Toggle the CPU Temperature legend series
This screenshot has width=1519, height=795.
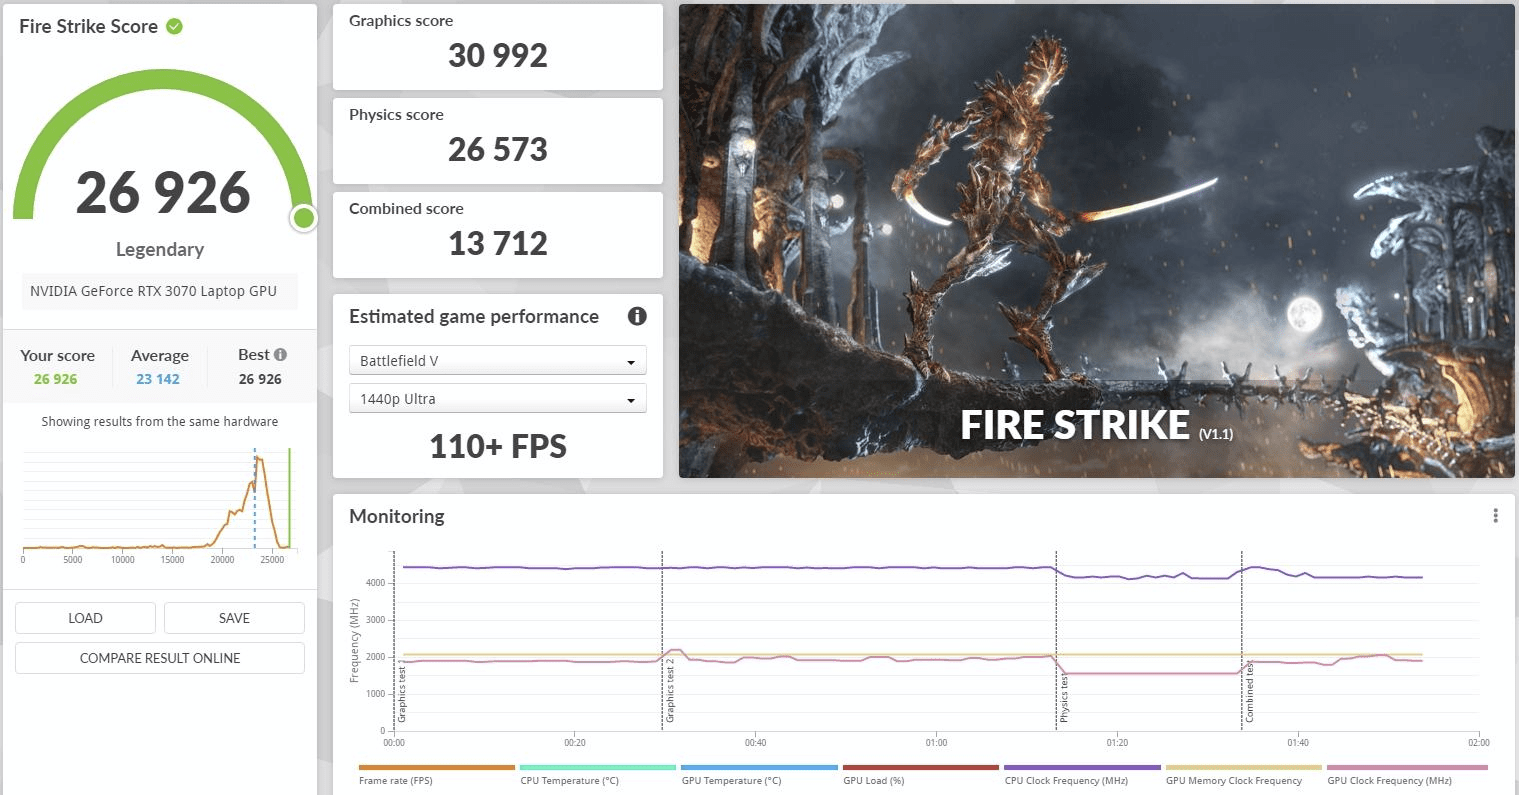pos(597,775)
